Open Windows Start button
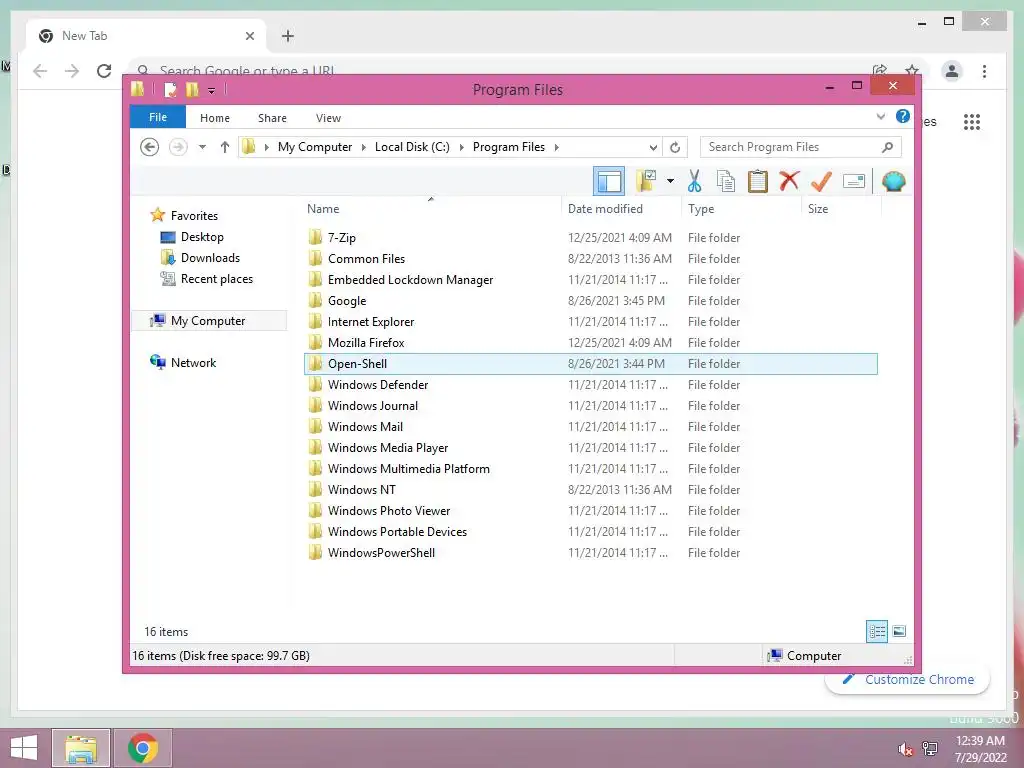The height and width of the screenshot is (768, 1024). pos(24,748)
